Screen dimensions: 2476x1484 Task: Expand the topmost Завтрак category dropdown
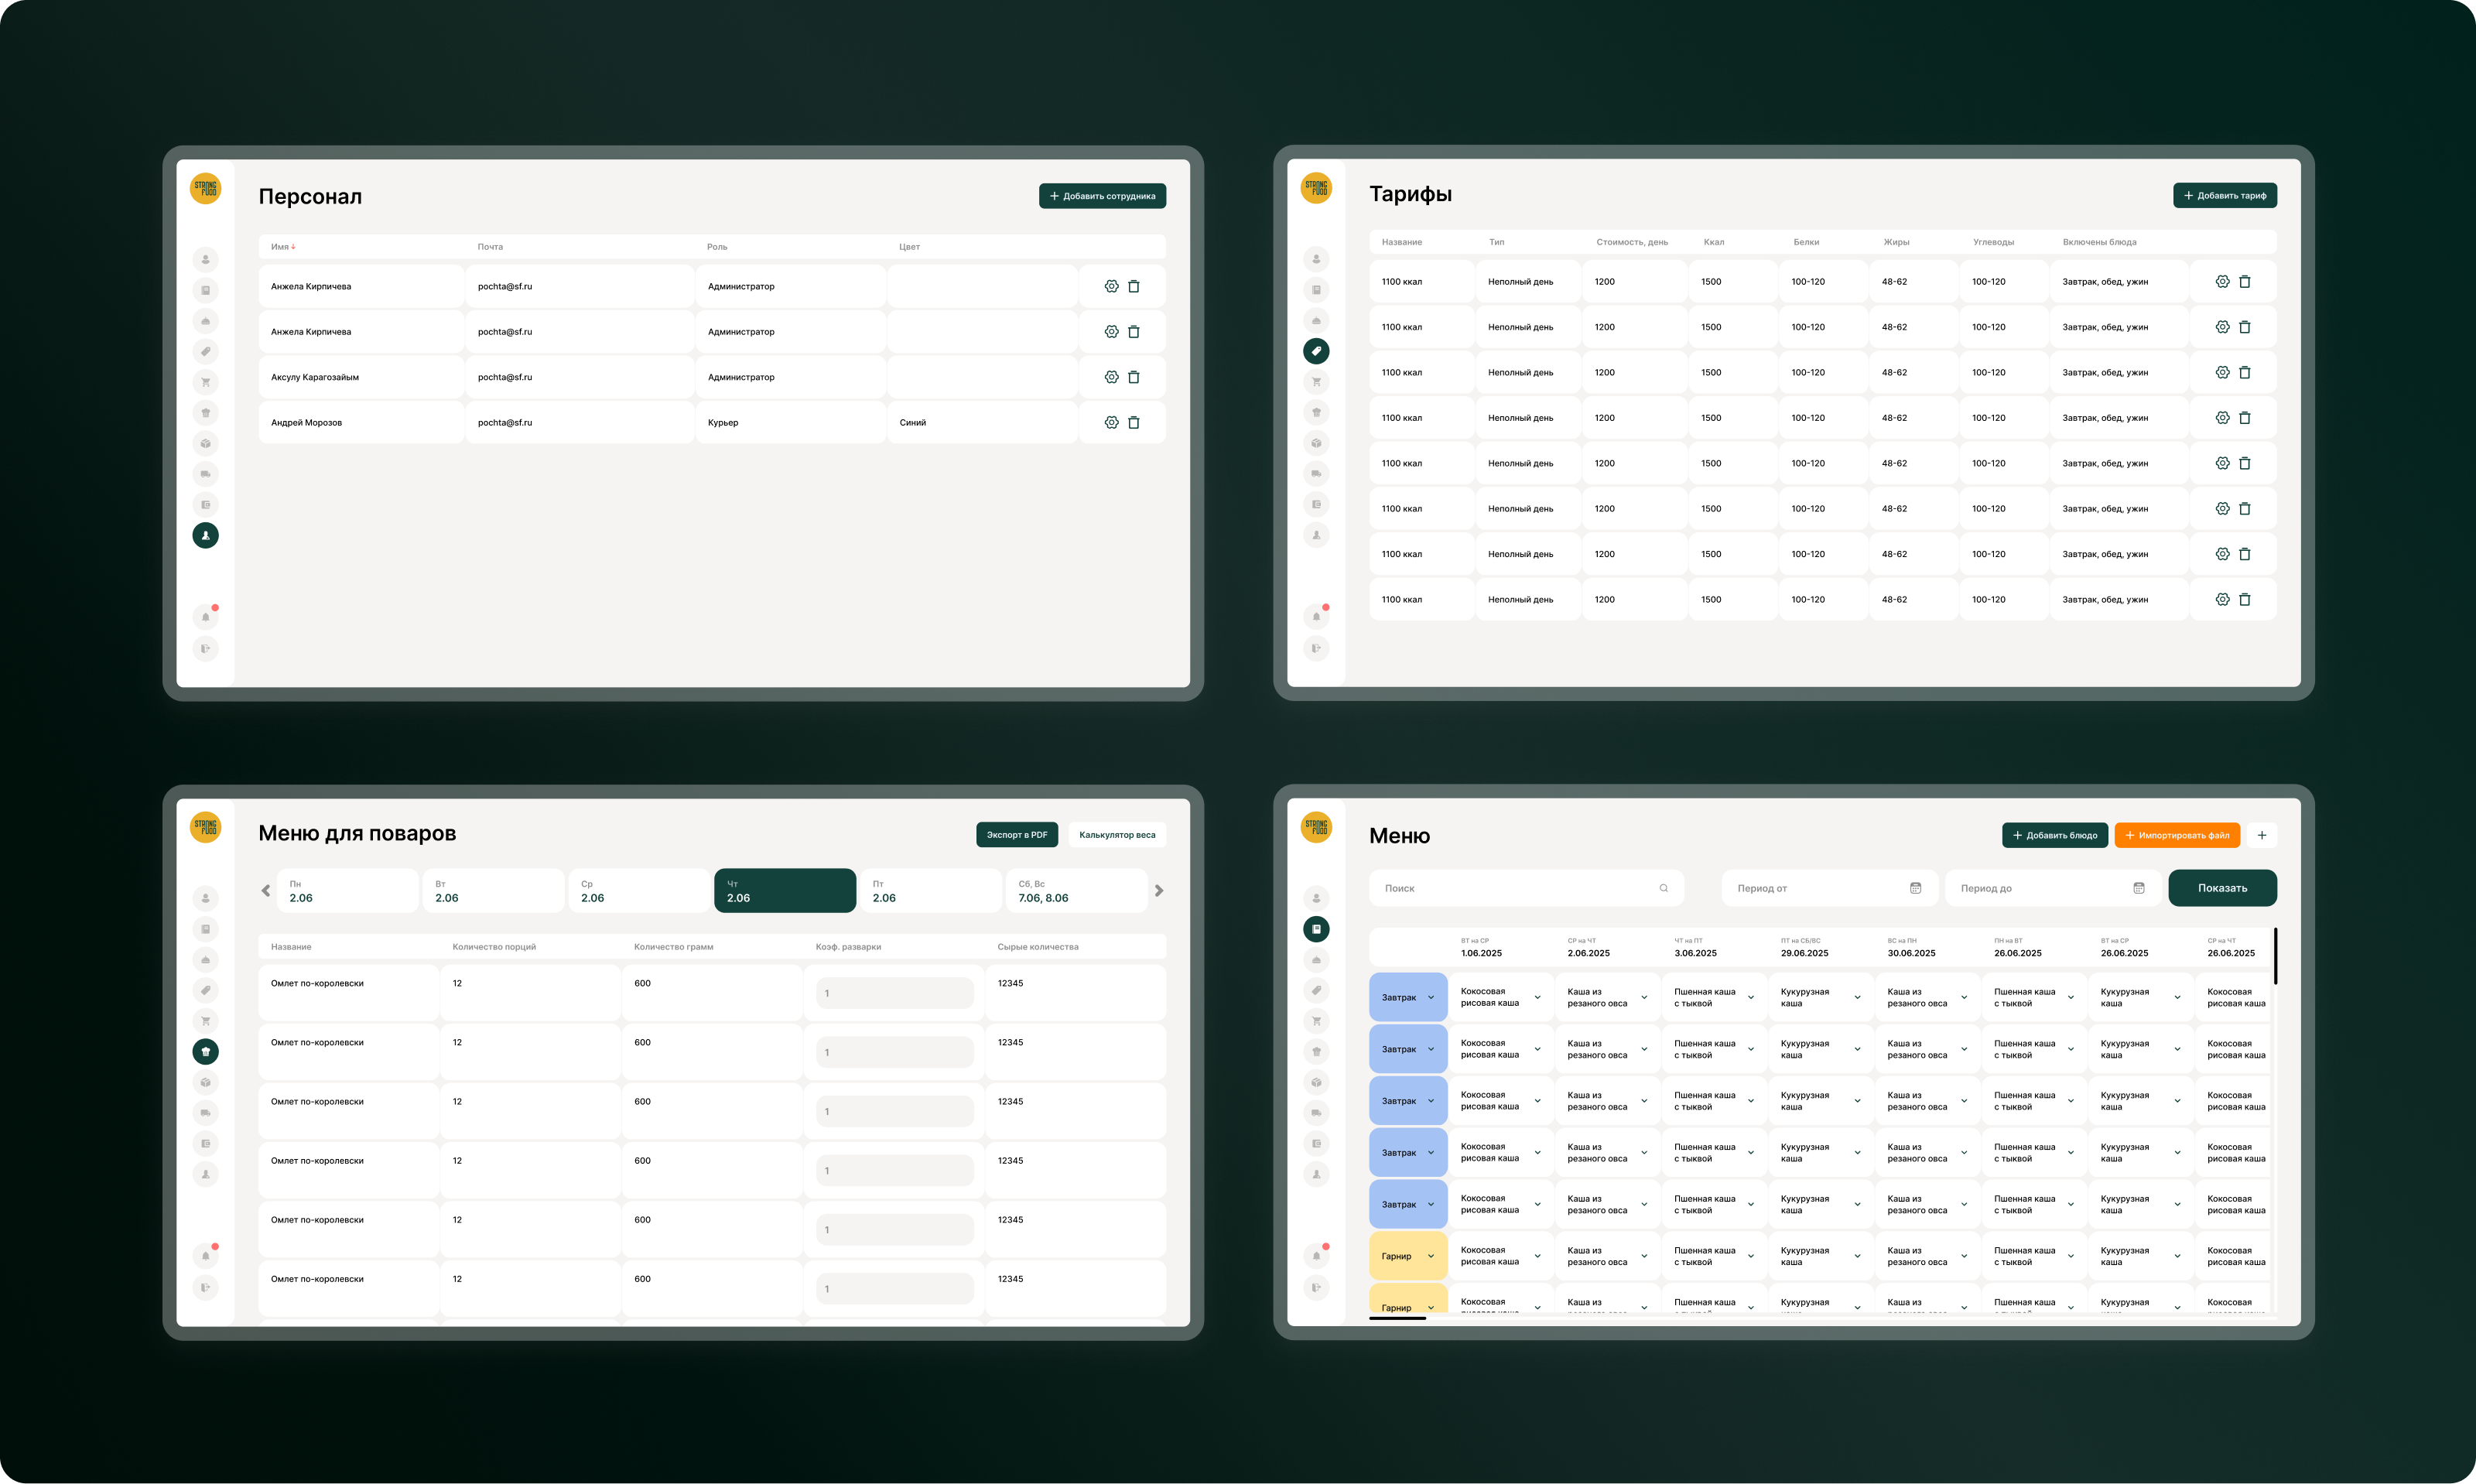[1430, 997]
